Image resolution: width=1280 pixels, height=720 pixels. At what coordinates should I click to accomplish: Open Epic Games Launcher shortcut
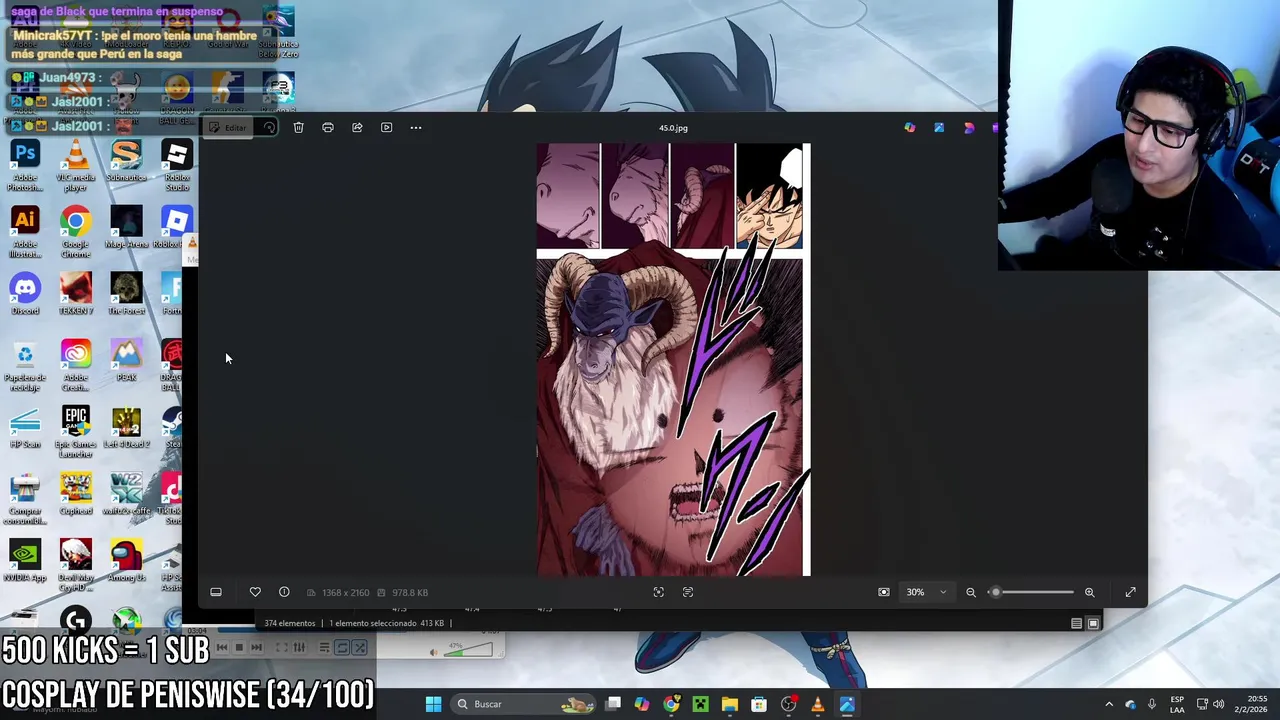tap(76, 433)
